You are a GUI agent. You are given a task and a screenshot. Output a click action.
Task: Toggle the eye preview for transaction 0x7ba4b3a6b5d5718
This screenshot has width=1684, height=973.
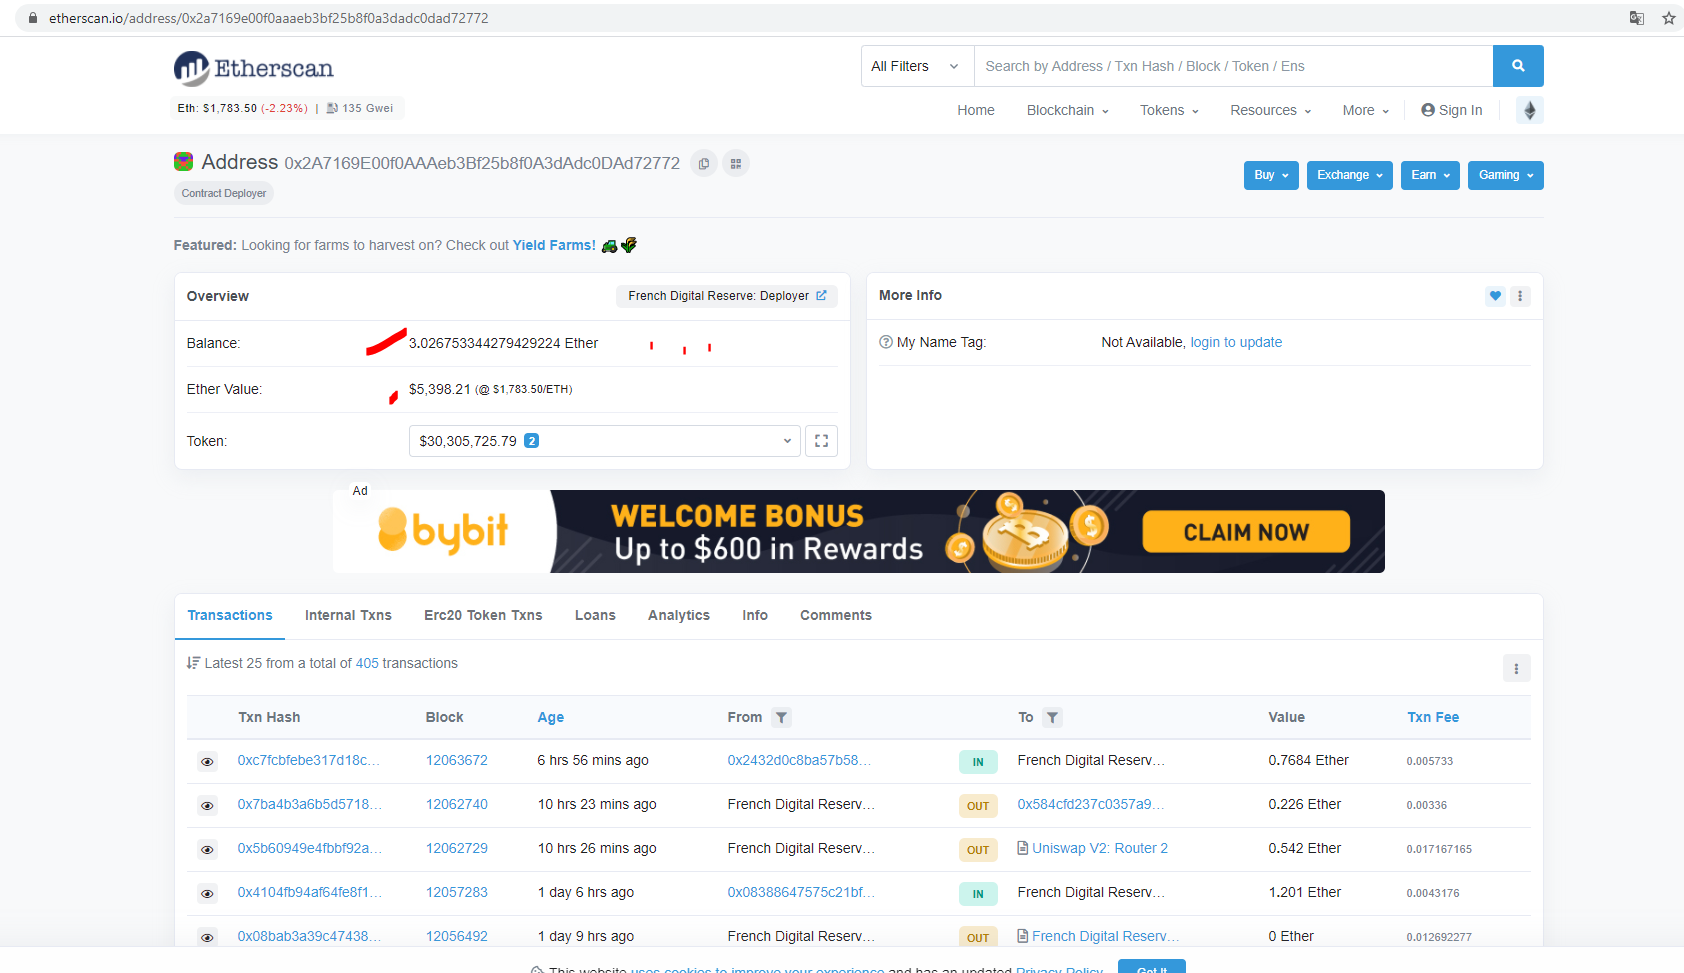click(x=207, y=806)
